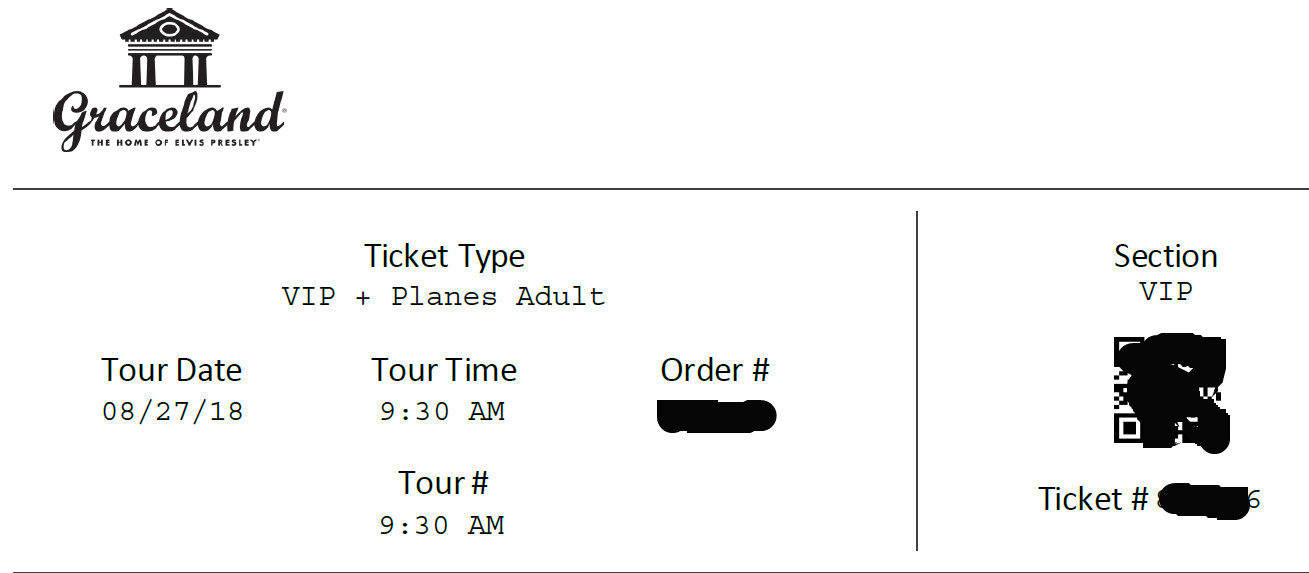Click the Tour Date label
Screen dimensions: 1309x573
point(172,370)
